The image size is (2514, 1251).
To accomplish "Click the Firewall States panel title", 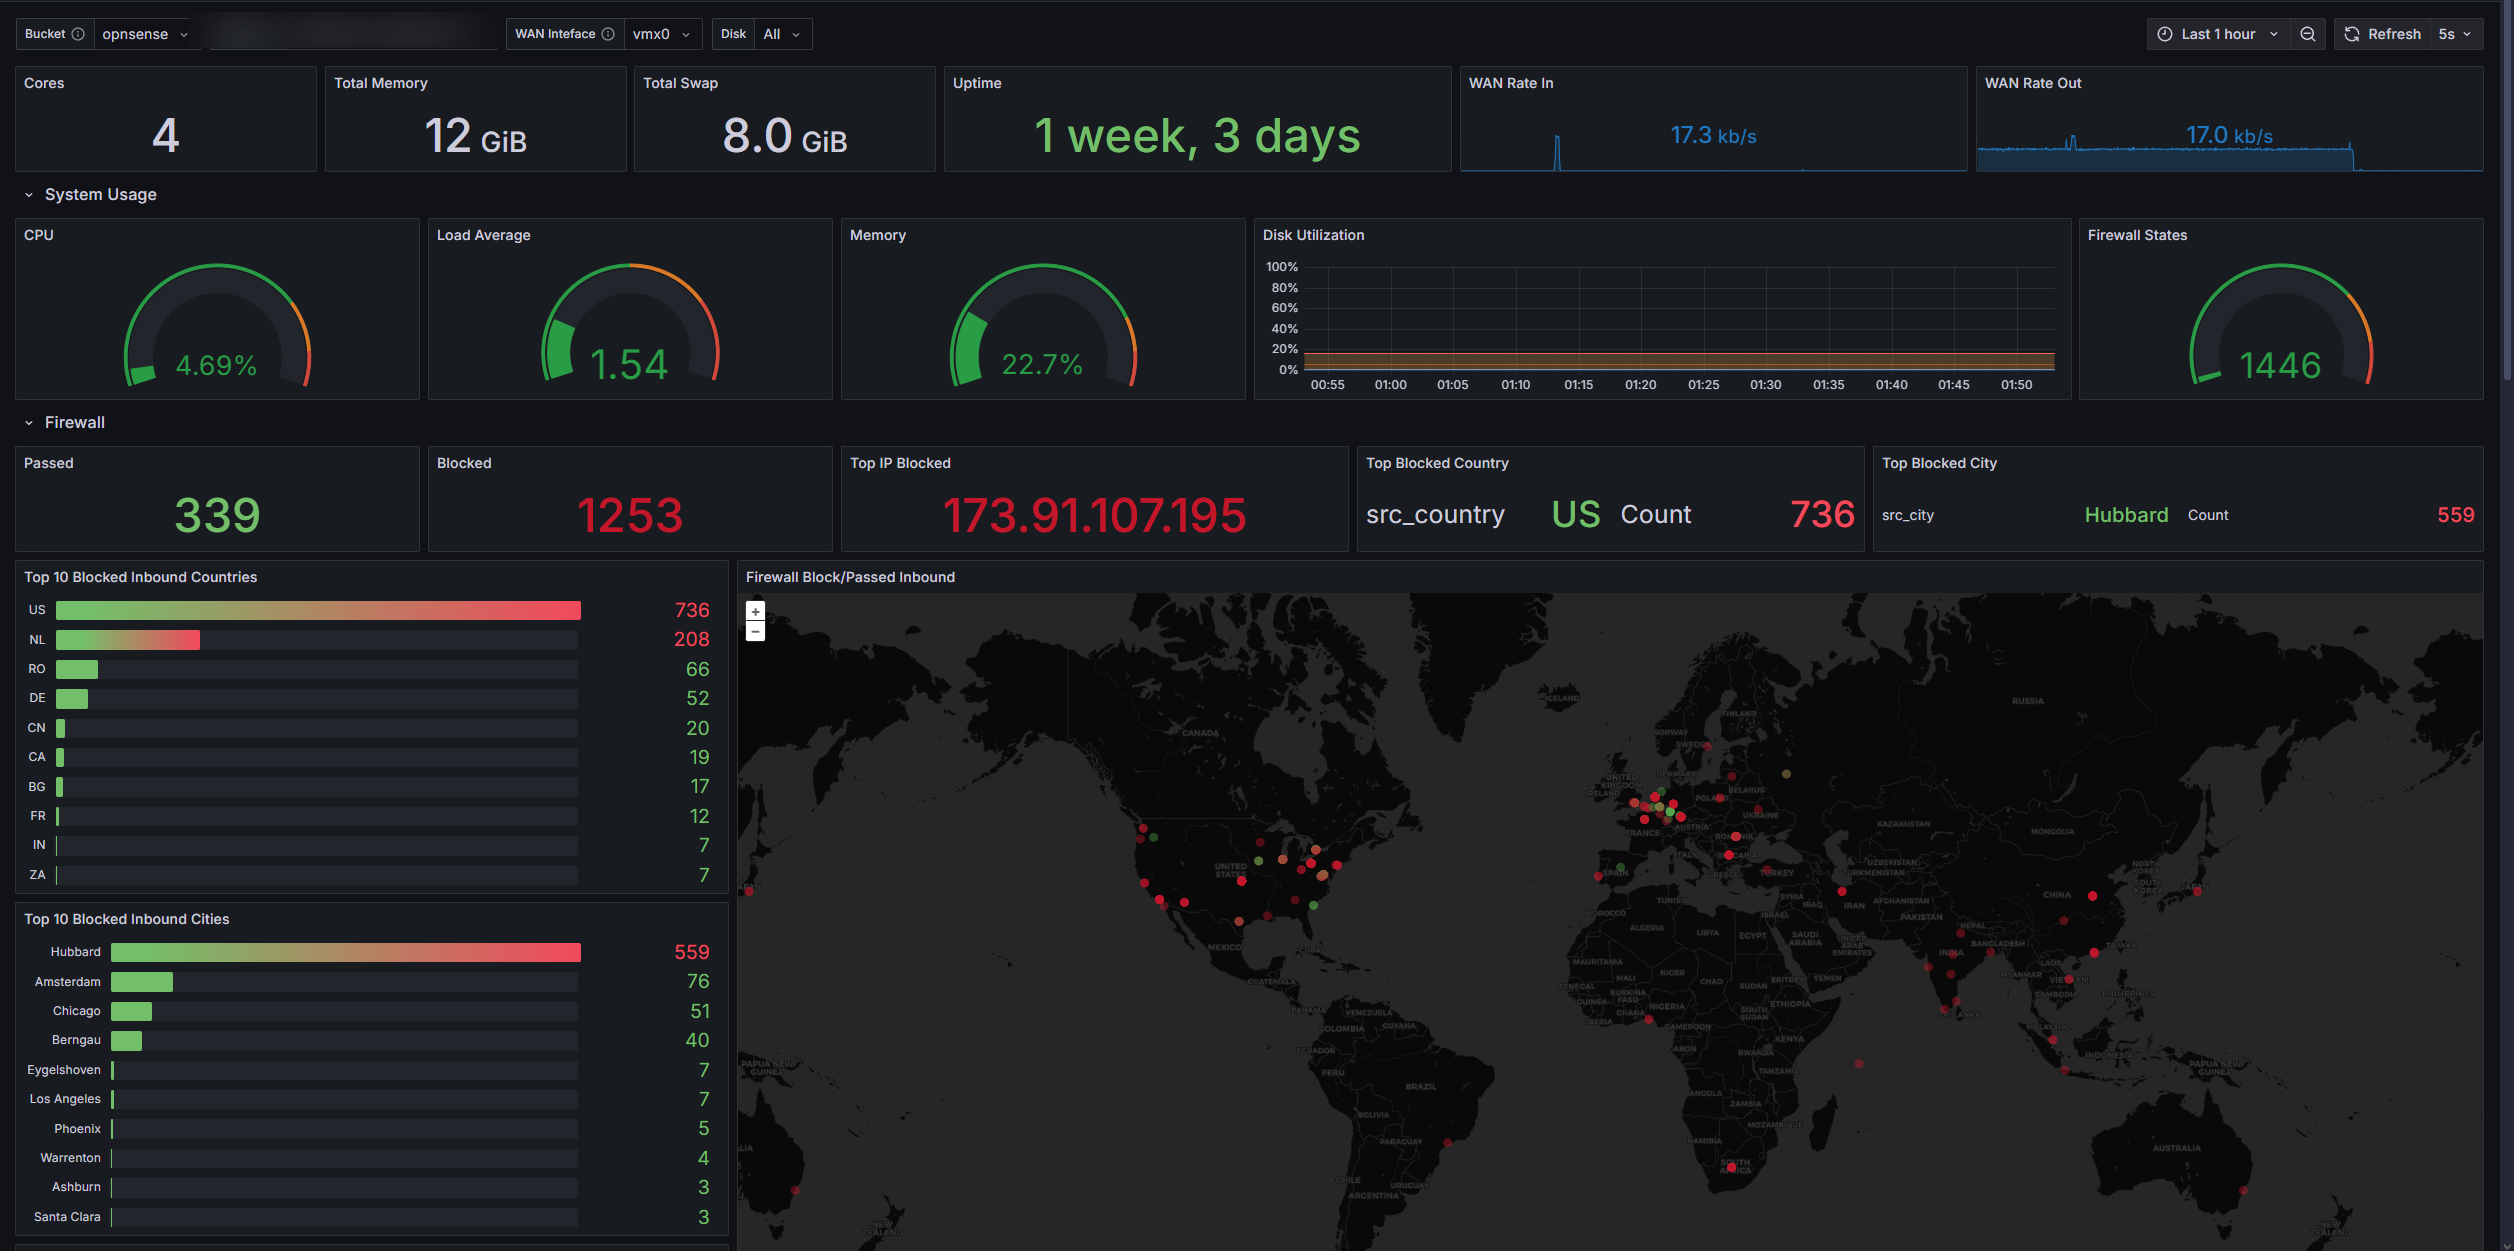I will (x=2138, y=235).
